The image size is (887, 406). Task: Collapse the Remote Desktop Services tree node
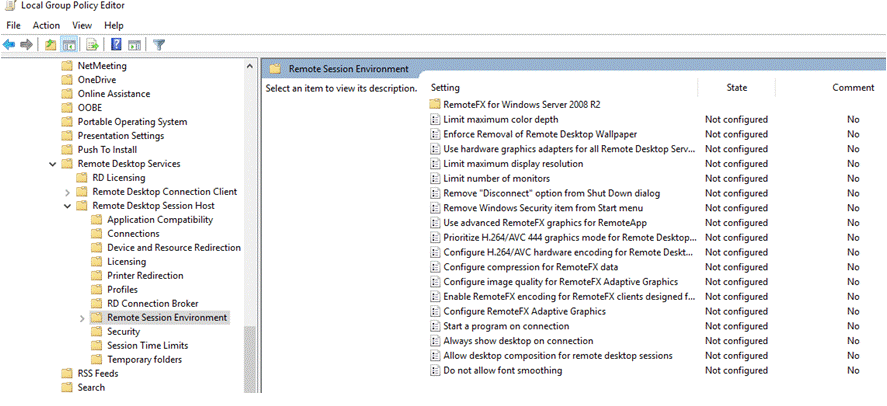tap(53, 164)
